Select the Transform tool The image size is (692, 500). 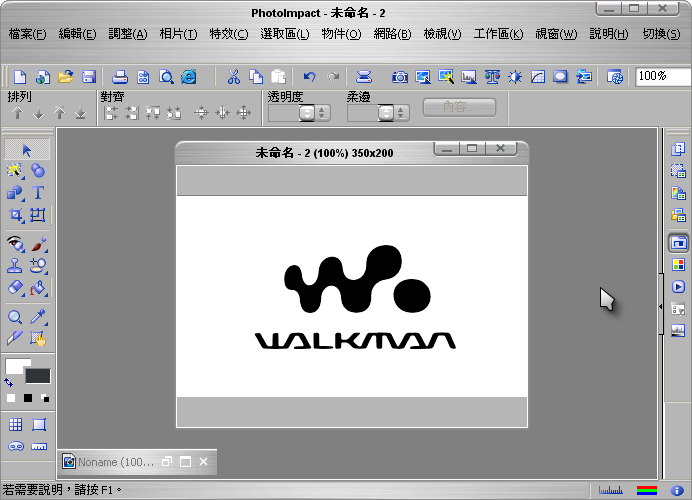(38, 215)
